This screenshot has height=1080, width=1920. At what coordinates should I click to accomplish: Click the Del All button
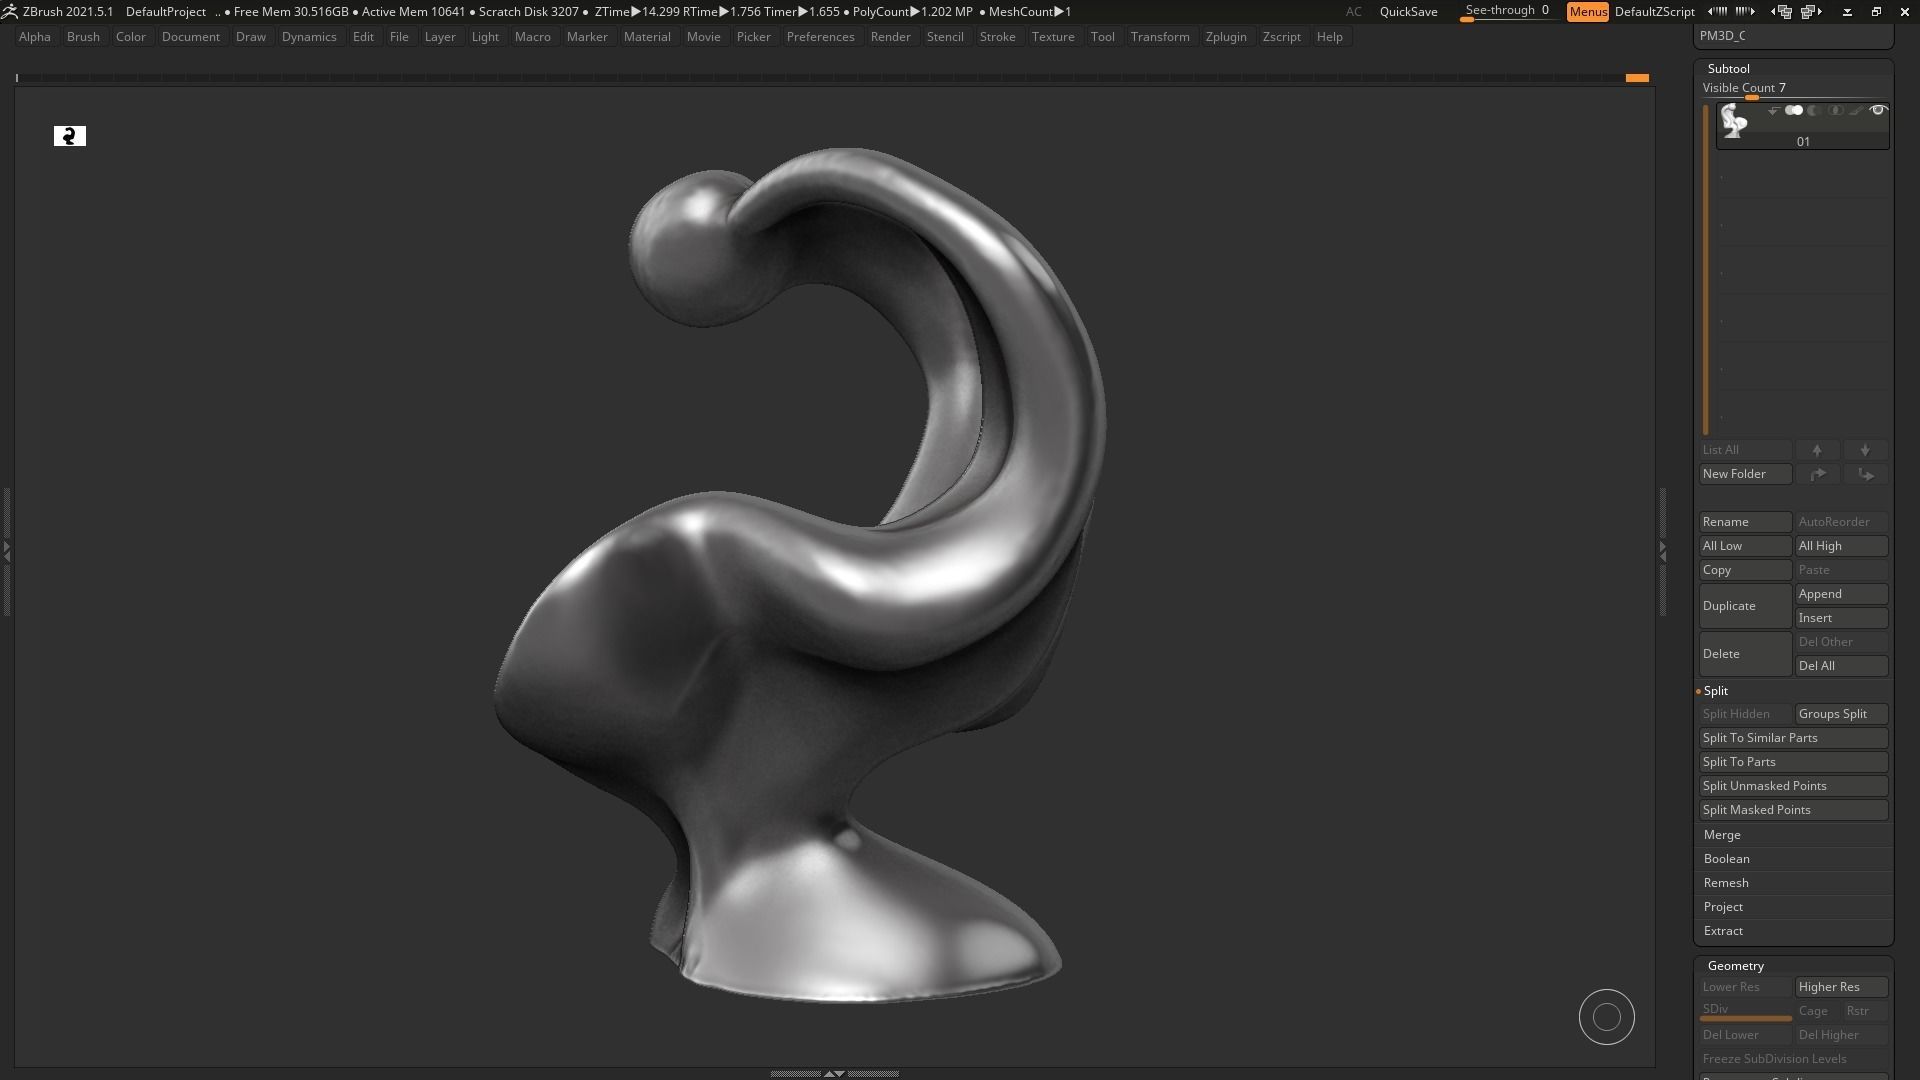coord(1841,666)
